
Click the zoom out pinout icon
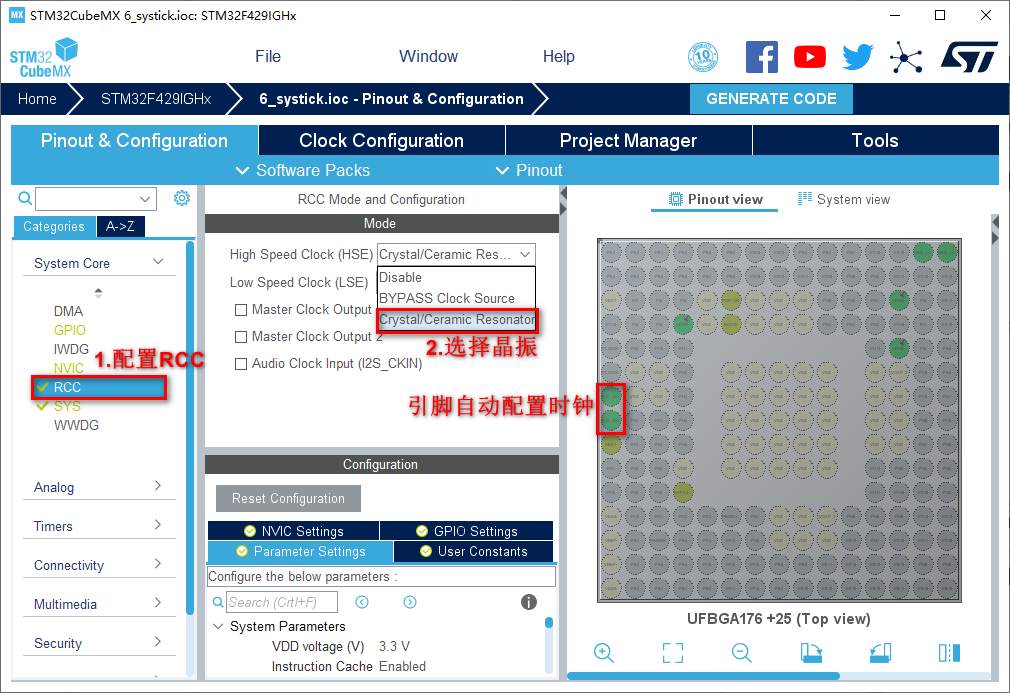[x=741, y=653]
